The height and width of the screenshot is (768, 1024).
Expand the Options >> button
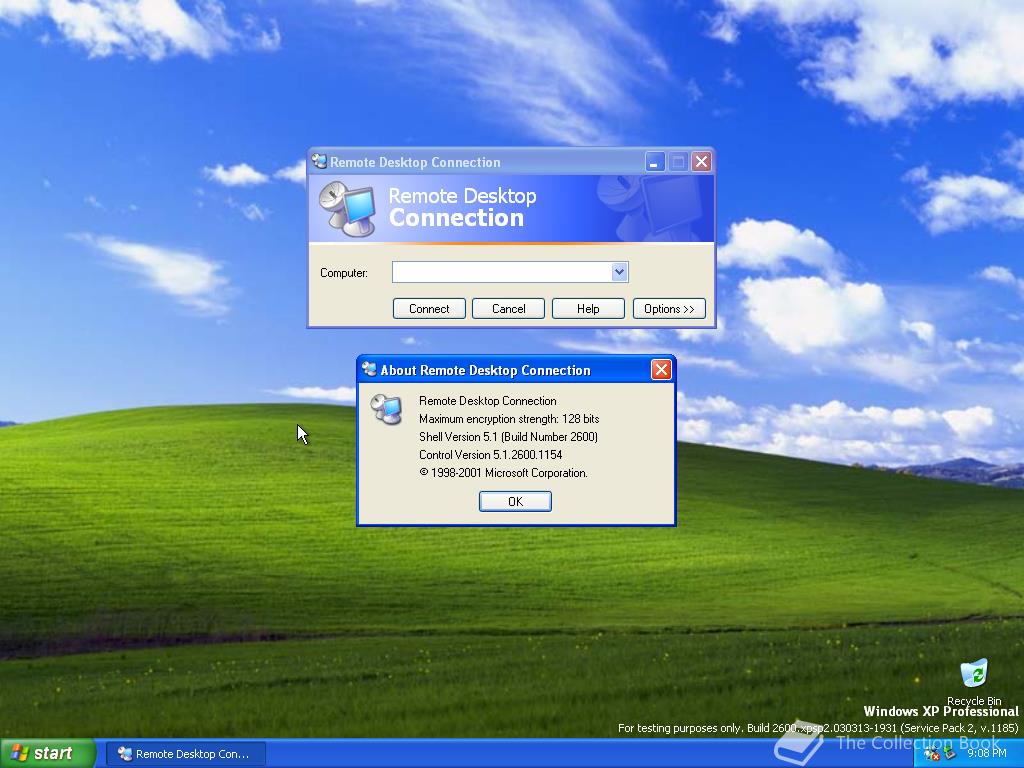pyautogui.click(x=669, y=308)
